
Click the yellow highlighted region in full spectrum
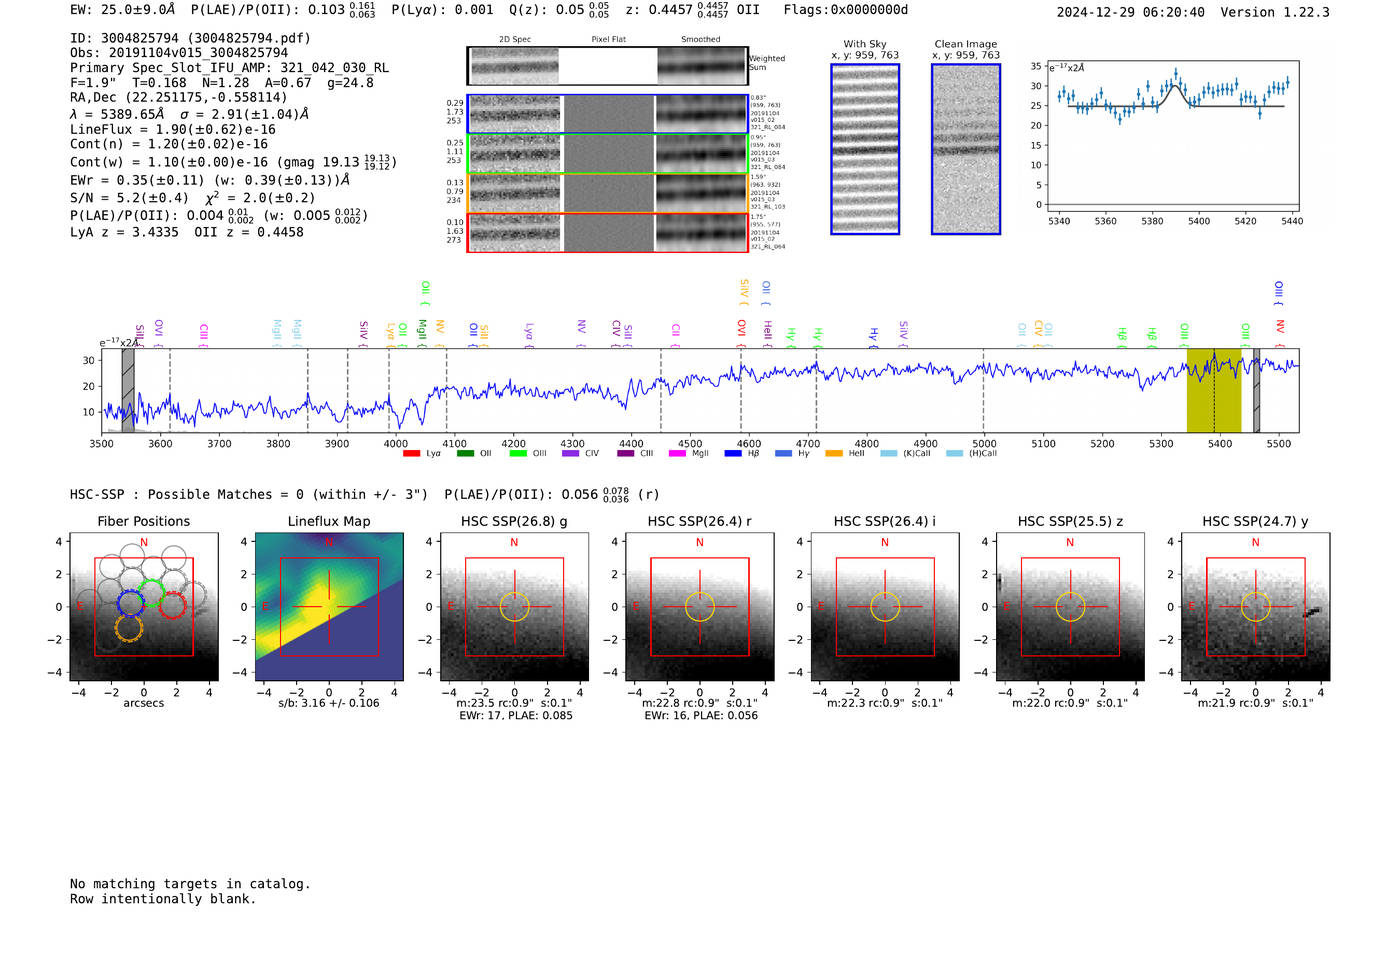[1214, 391]
